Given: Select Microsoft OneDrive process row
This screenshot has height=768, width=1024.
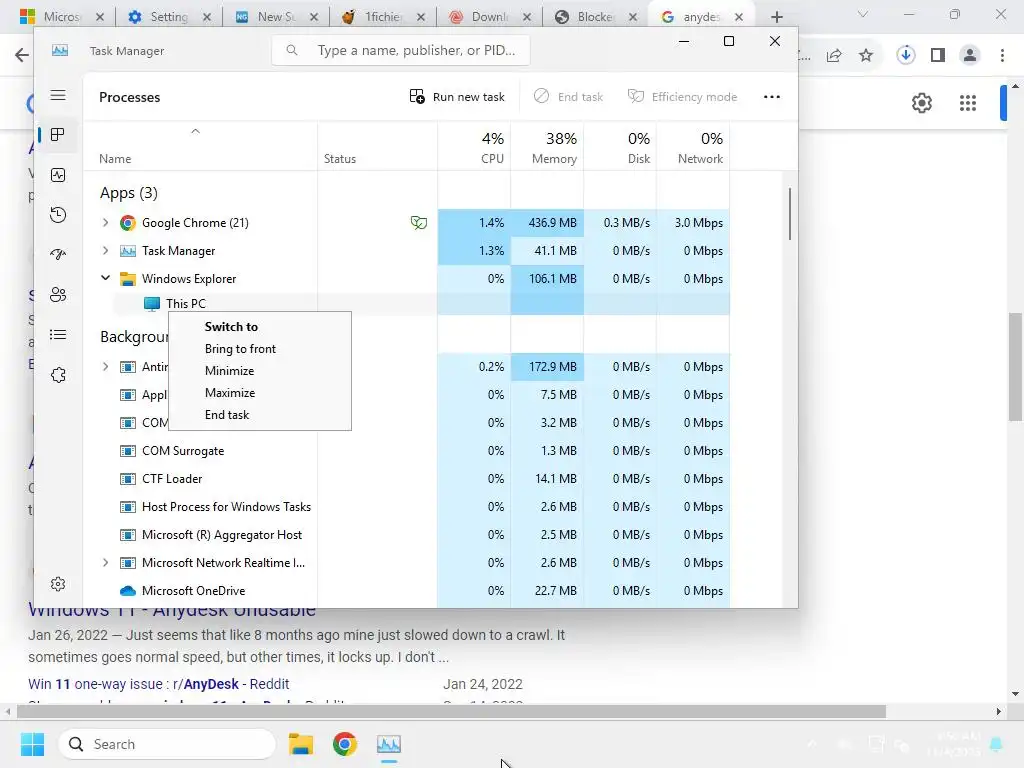Looking at the screenshot, I should [406, 590].
